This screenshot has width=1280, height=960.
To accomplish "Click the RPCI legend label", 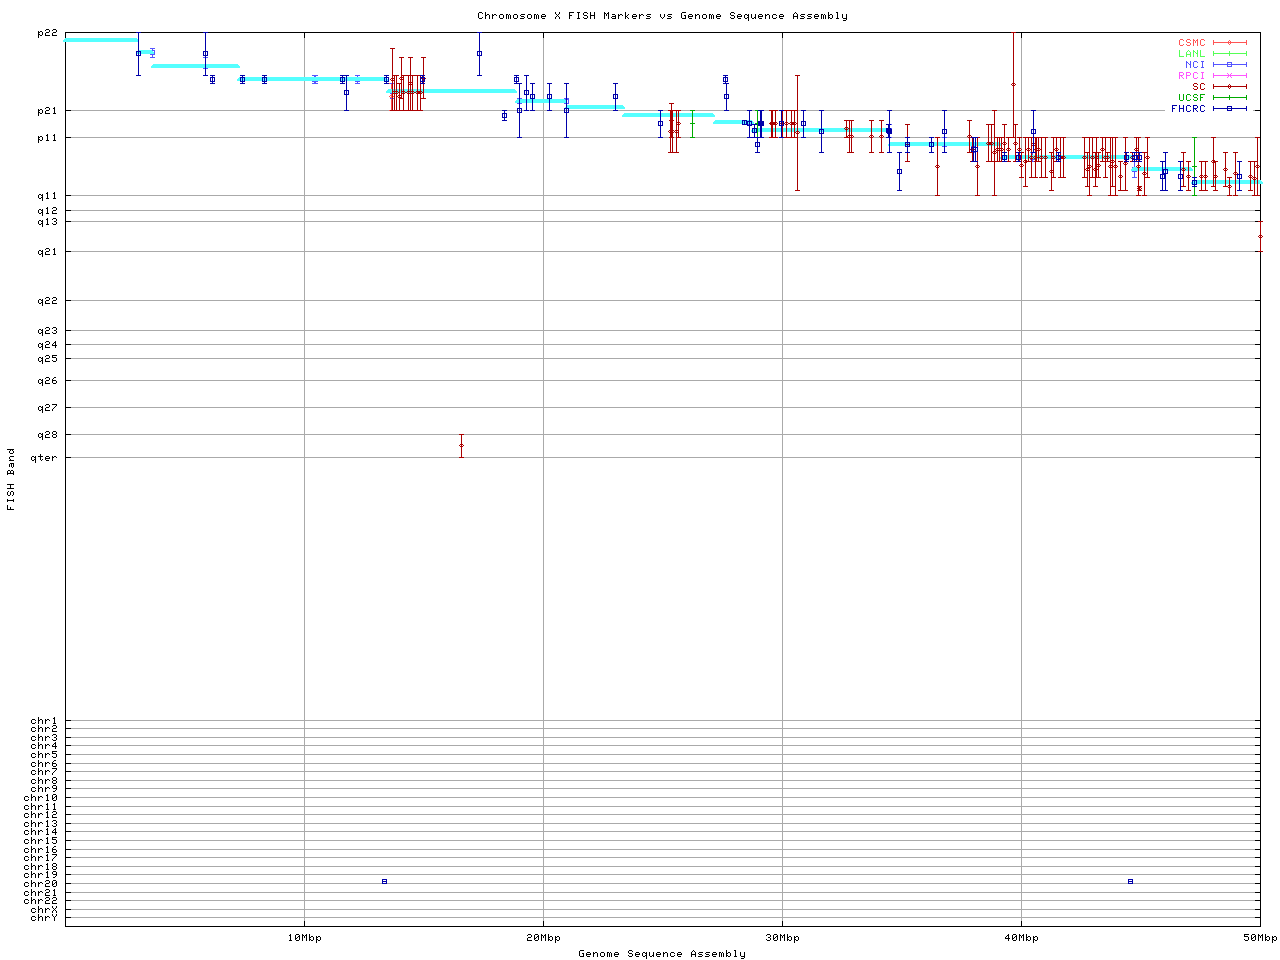I will coord(1191,76).
